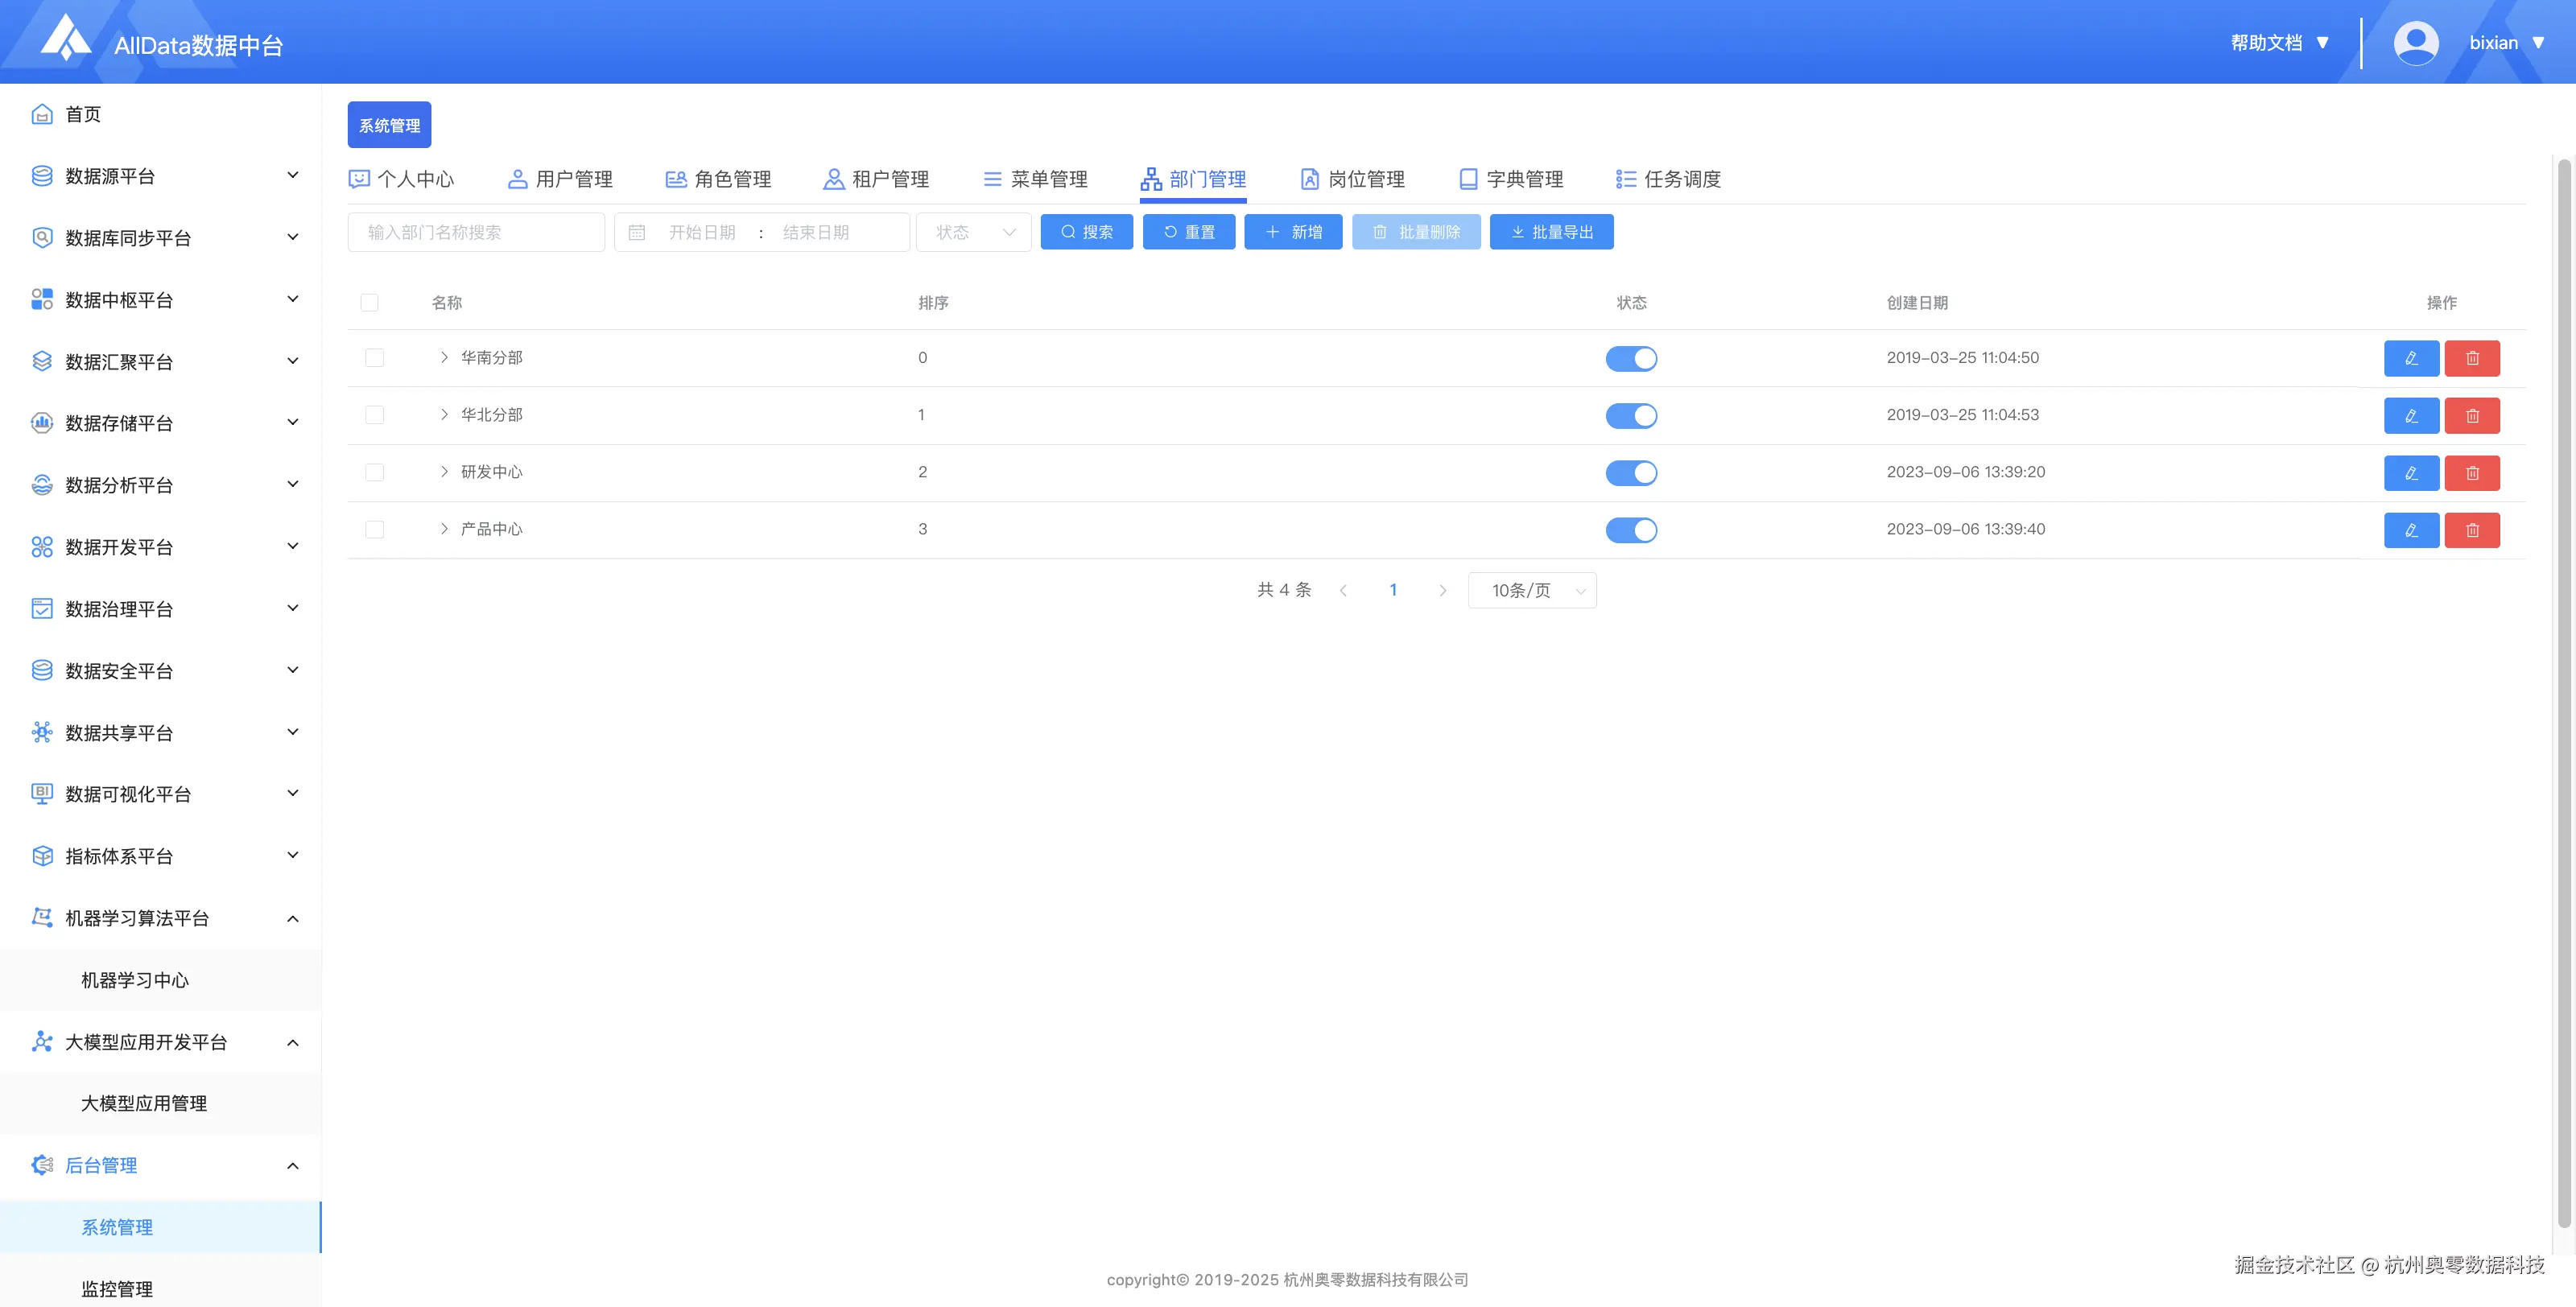Click the edit icon for 华南分部 row
The image size is (2576, 1307).
tap(2410, 358)
